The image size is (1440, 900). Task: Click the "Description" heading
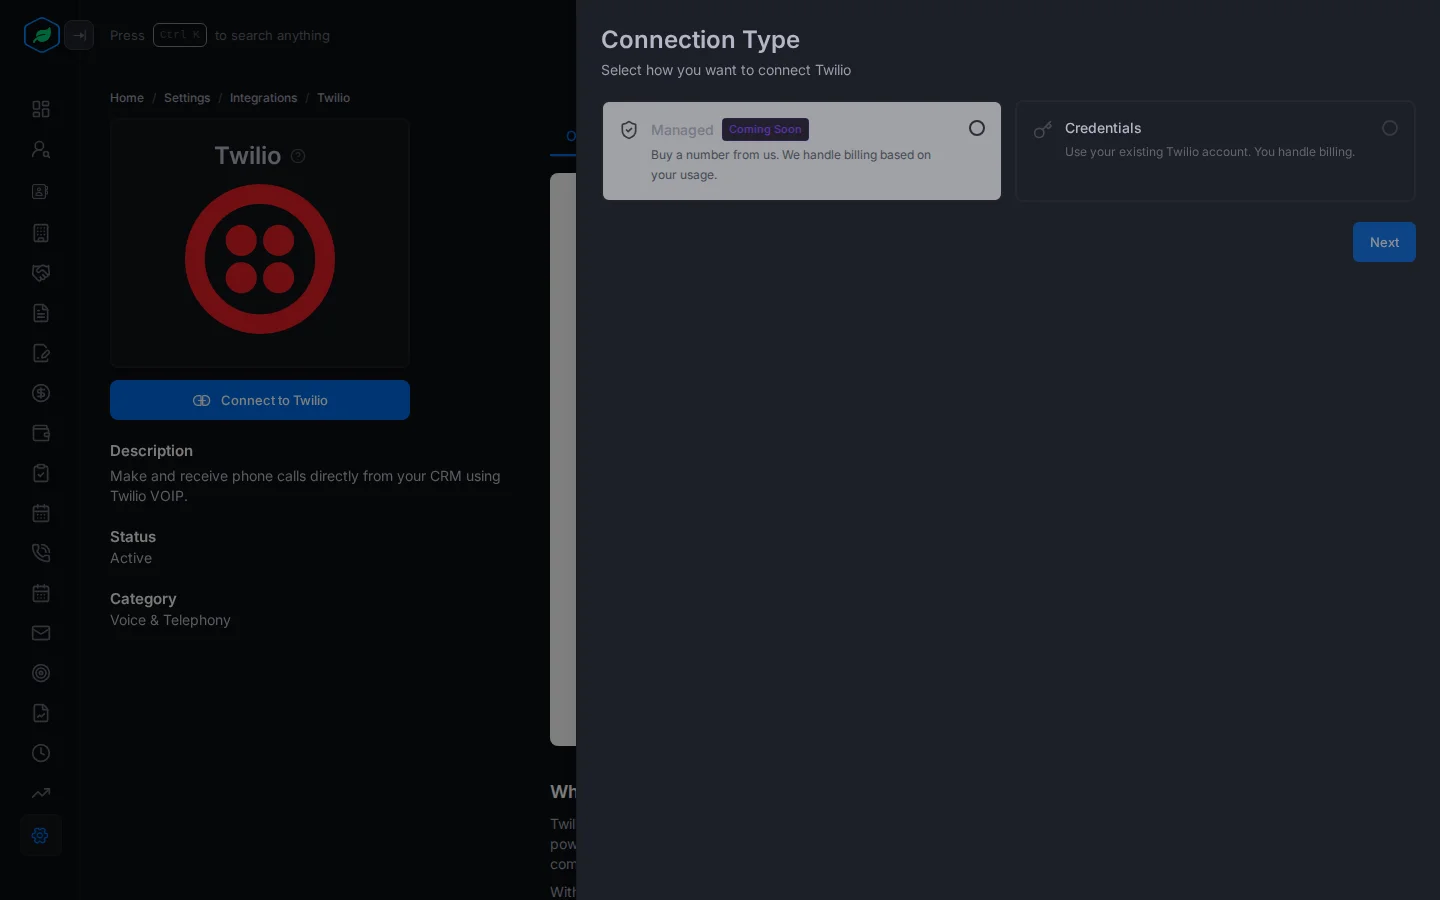tap(151, 451)
